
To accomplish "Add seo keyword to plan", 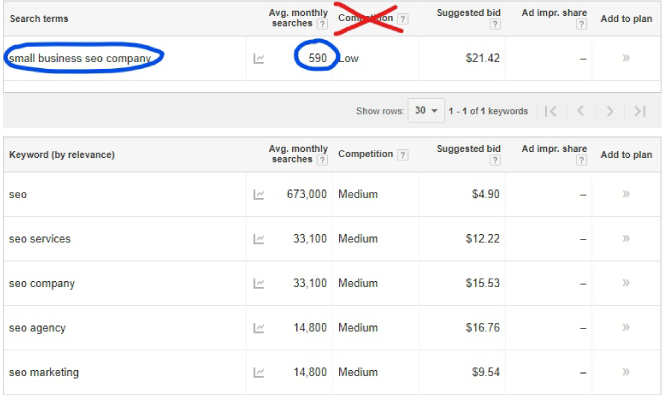I will pos(626,194).
